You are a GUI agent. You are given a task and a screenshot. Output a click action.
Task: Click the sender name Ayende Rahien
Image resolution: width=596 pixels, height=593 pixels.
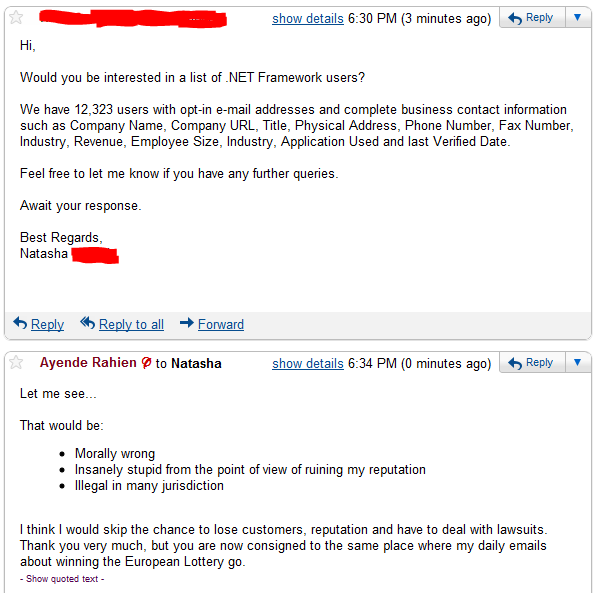88,363
